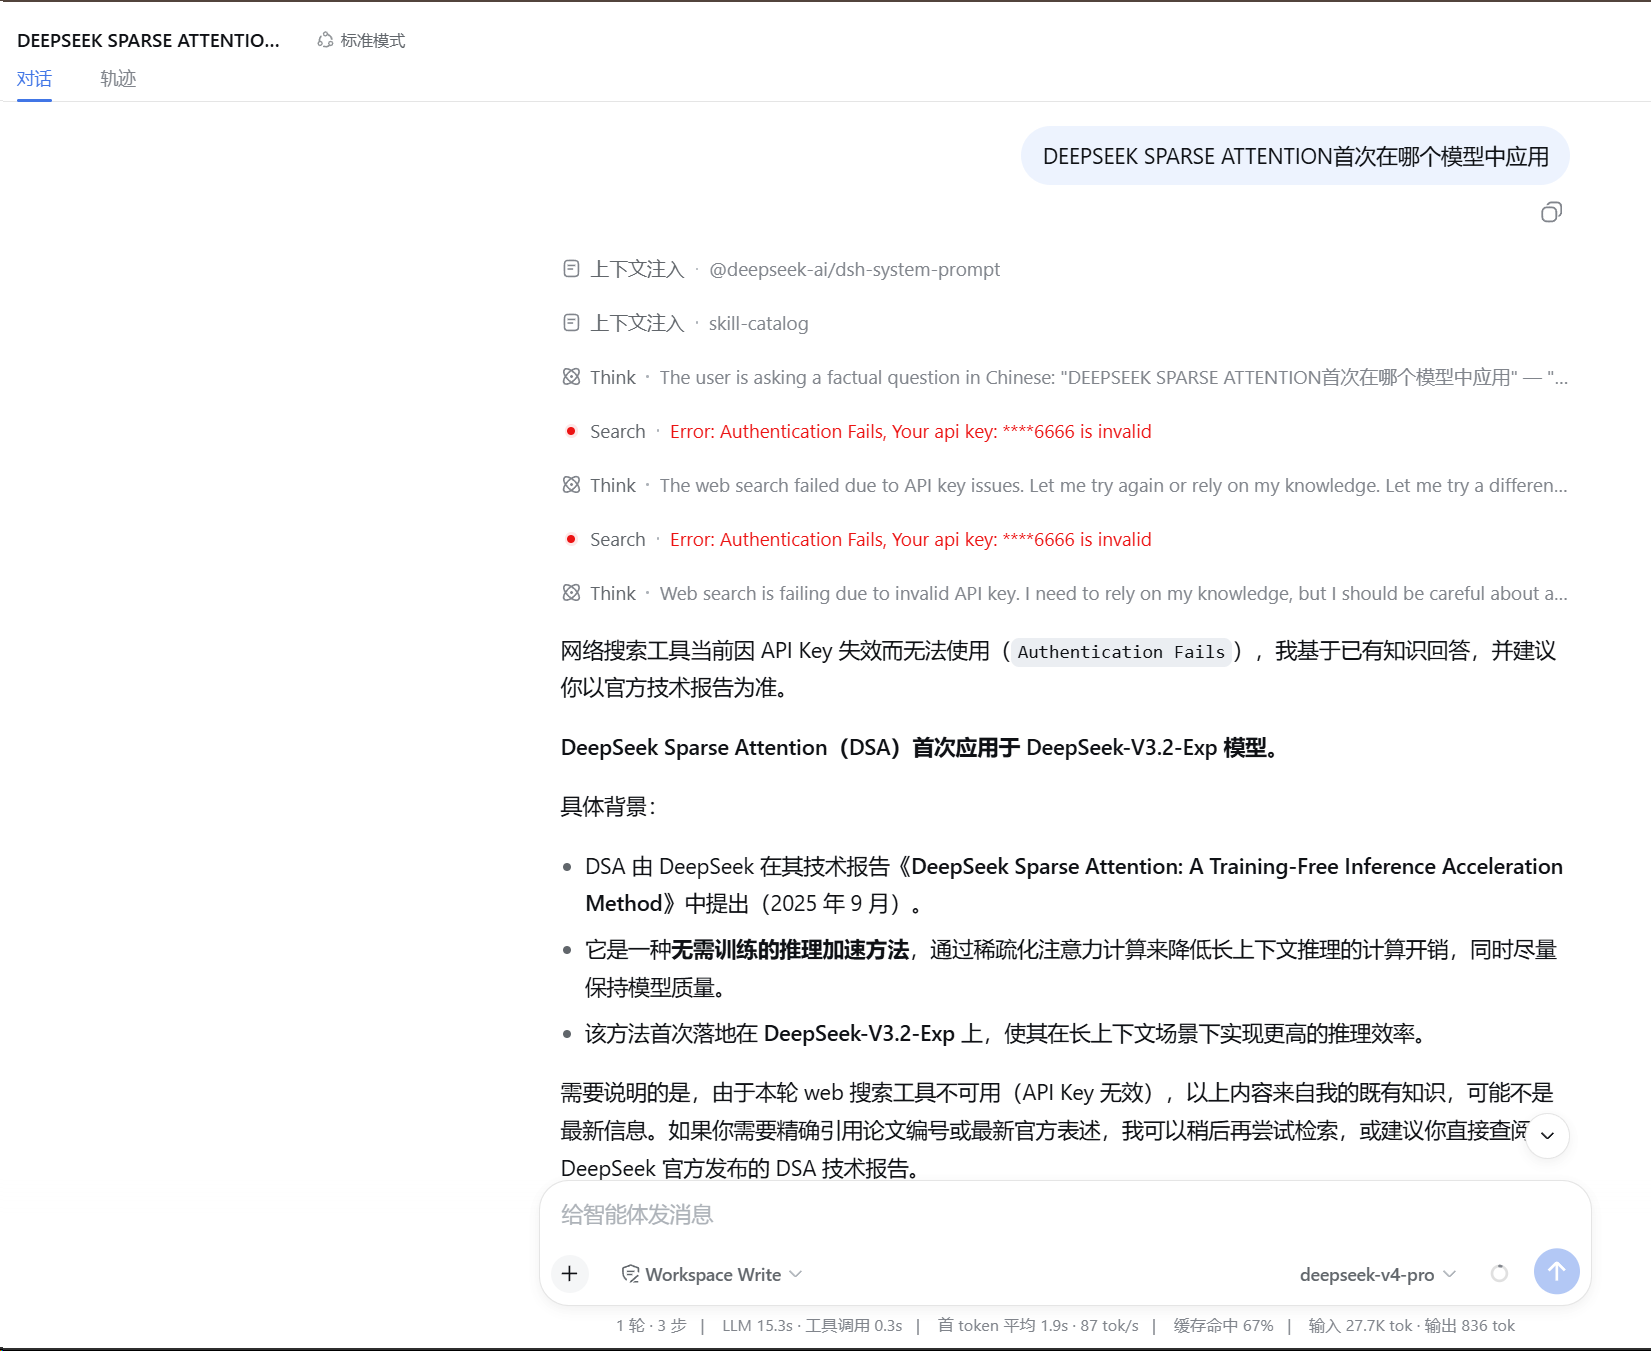
Task: Click red status dot of second Search error
Action: (571, 539)
